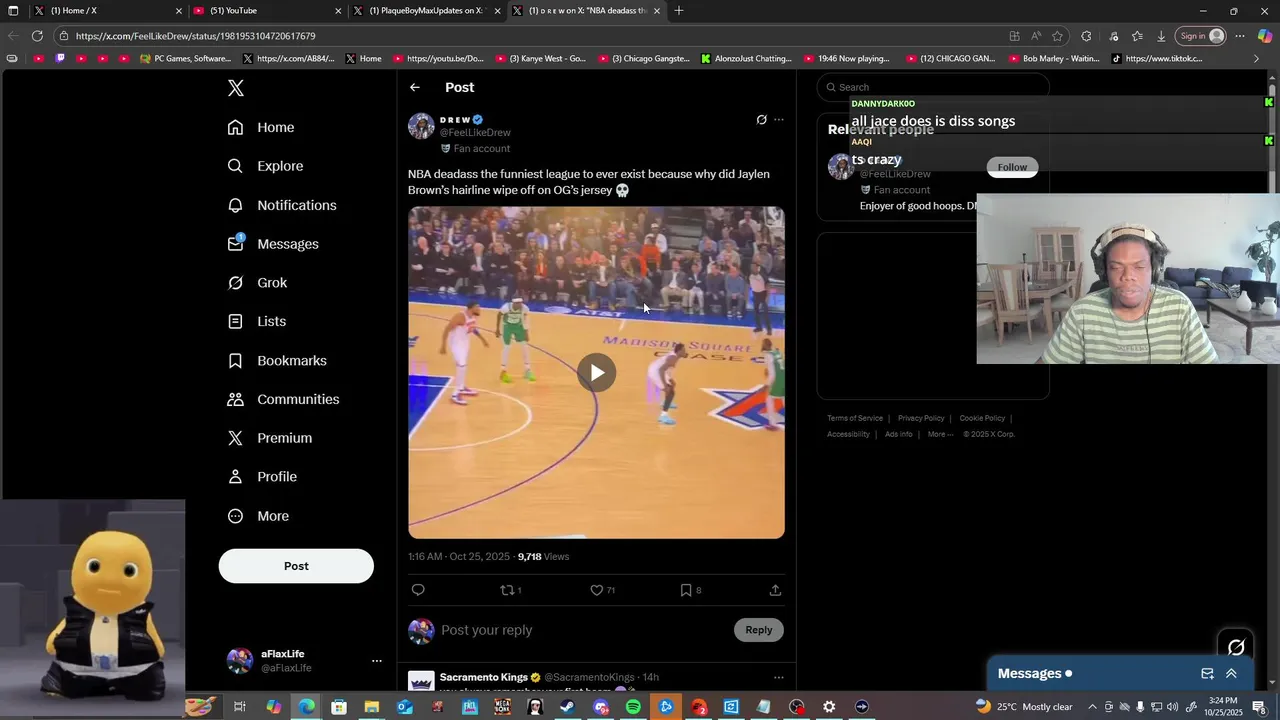Viewport: 1280px width, 720px height.
Task: Open Premium in the sidebar
Action: tap(270, 438)
